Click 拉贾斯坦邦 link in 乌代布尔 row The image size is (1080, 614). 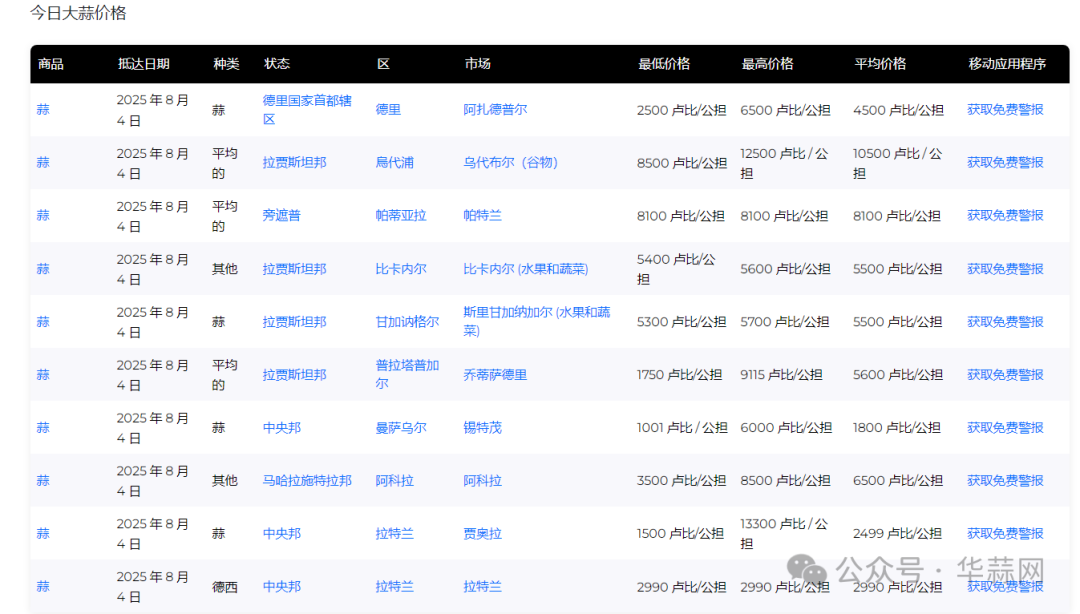[294, 163]
